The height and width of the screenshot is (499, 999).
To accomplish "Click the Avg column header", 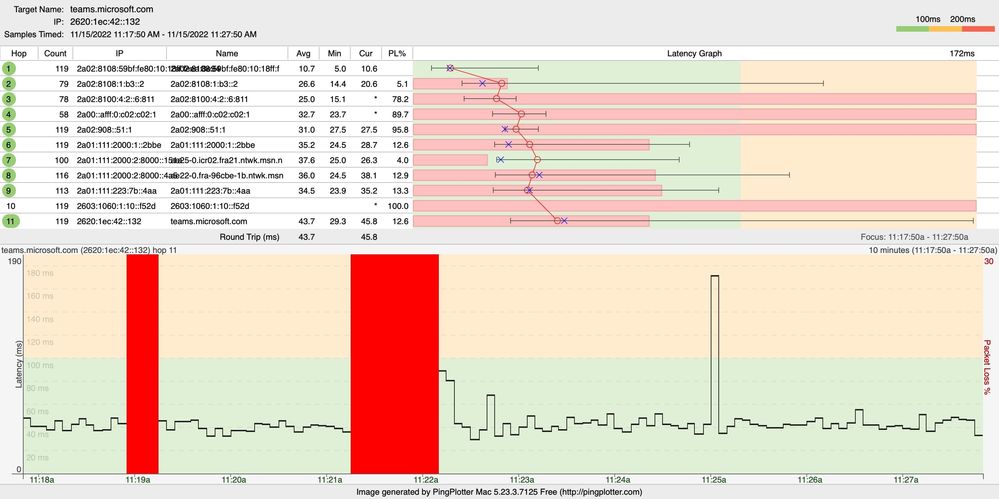I will (x=303, y=54).
